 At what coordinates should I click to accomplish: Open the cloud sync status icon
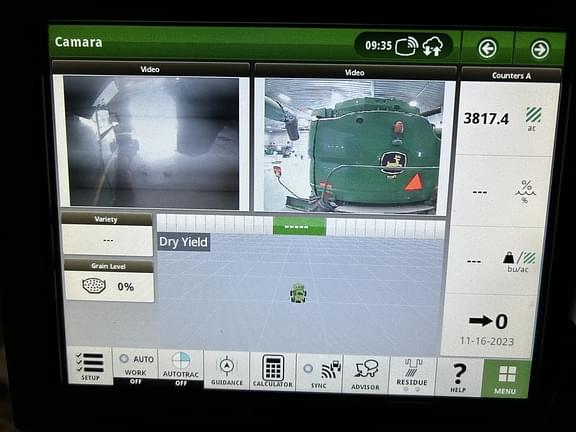[433, 46]
